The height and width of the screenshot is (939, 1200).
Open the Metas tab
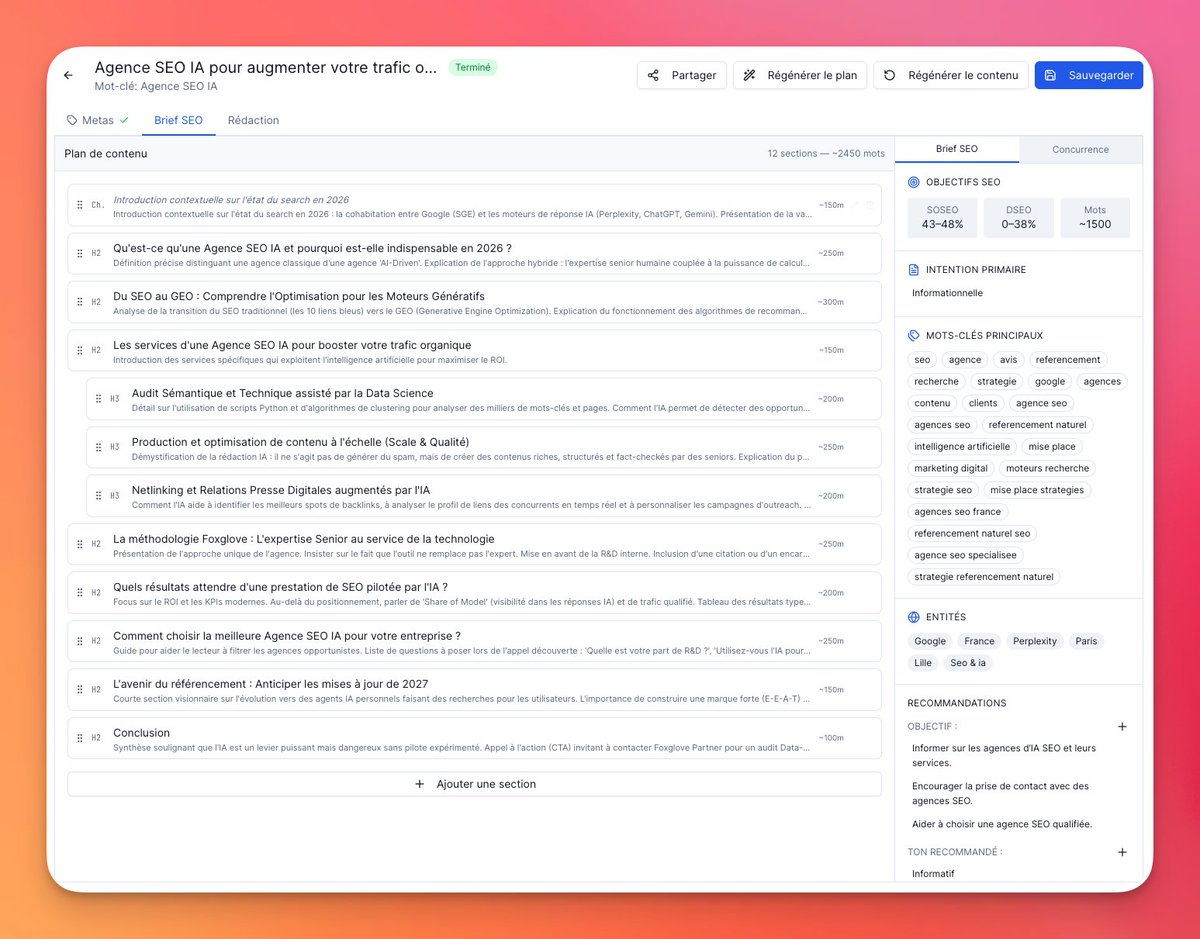point(98,120)
